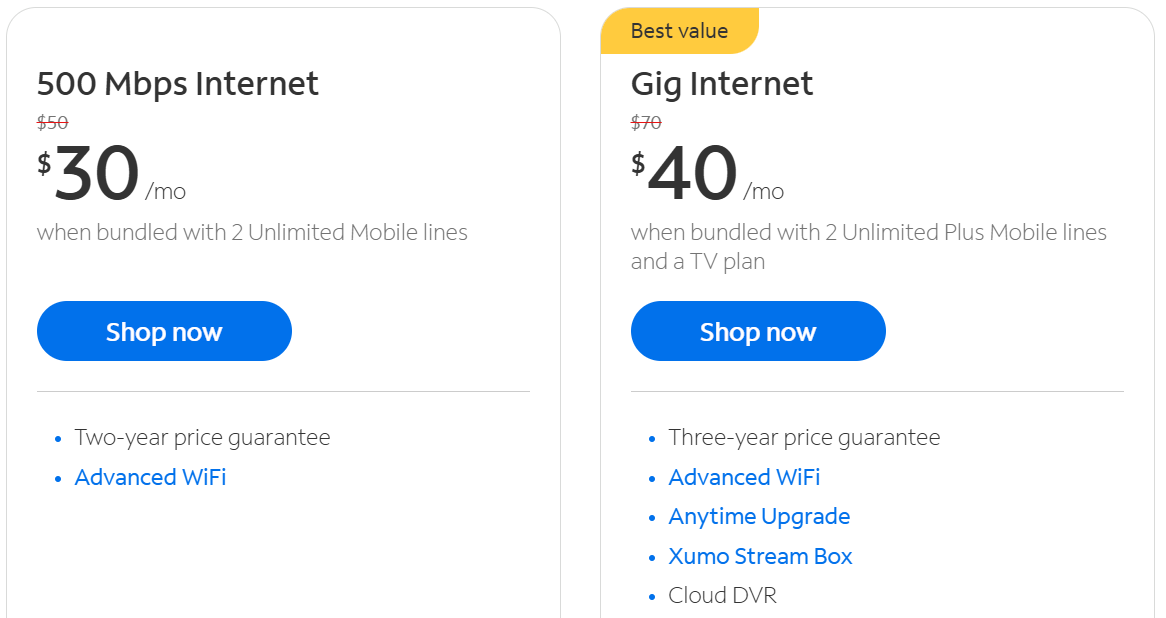
Task: Open the Anytime Upgrade link
Action: click(759, 516)
